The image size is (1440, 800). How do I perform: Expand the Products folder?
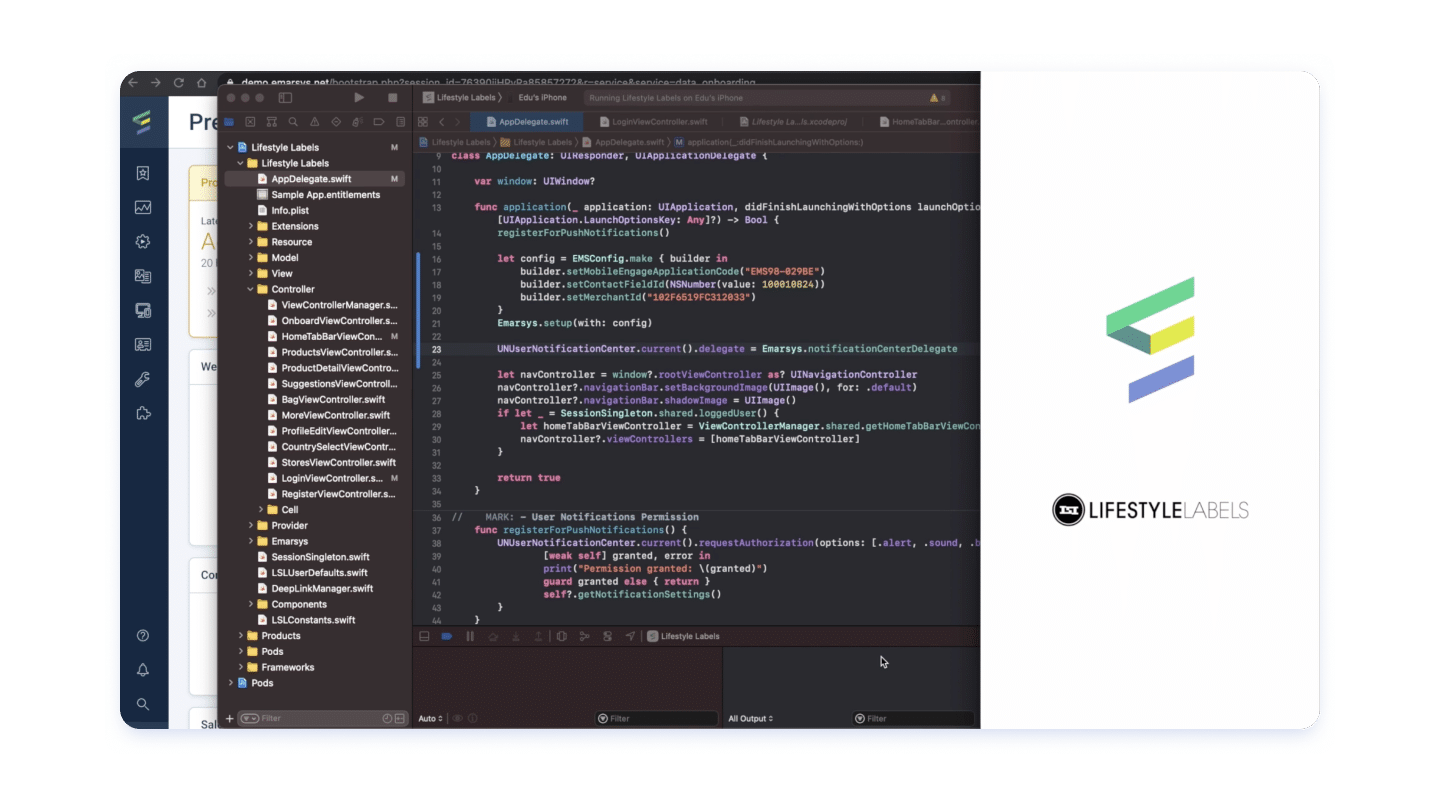point(240,636)
